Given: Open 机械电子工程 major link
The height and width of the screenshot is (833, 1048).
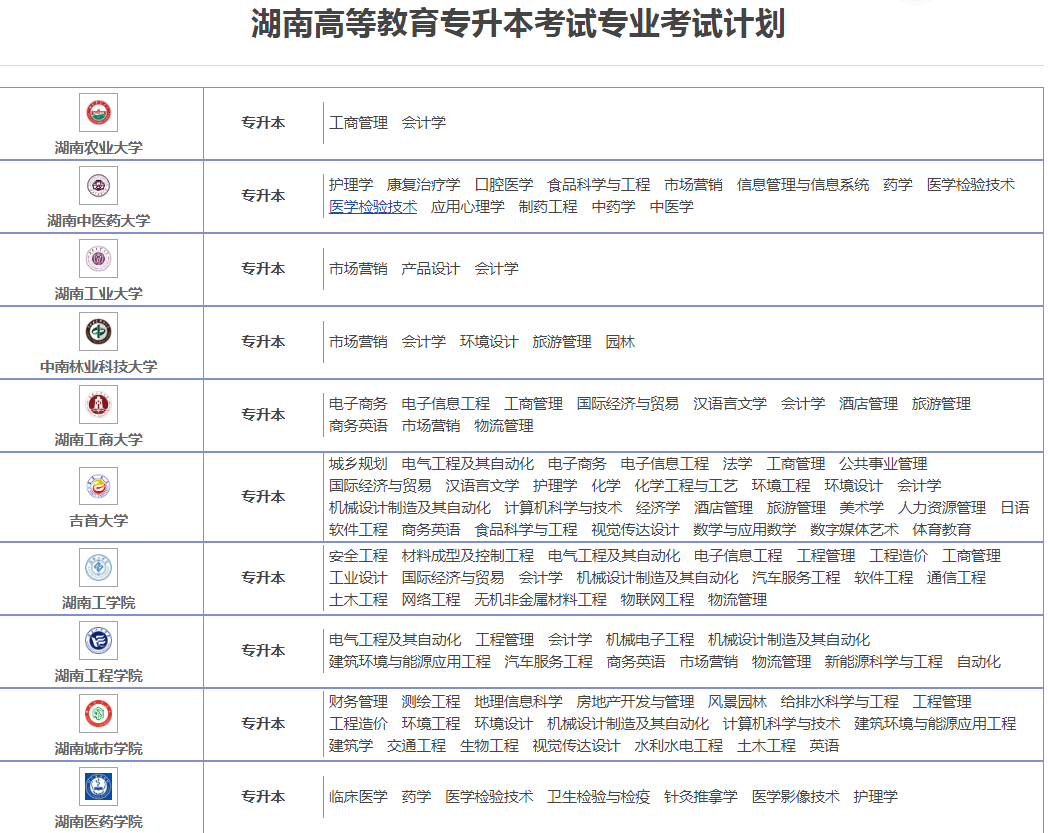Looking at the screenshot, I should point(650,640).
